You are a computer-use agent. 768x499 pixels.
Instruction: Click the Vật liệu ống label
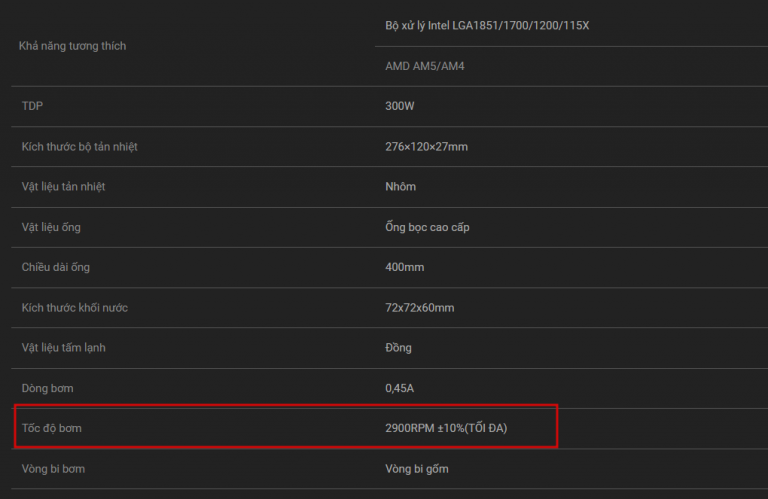[51, 227]
